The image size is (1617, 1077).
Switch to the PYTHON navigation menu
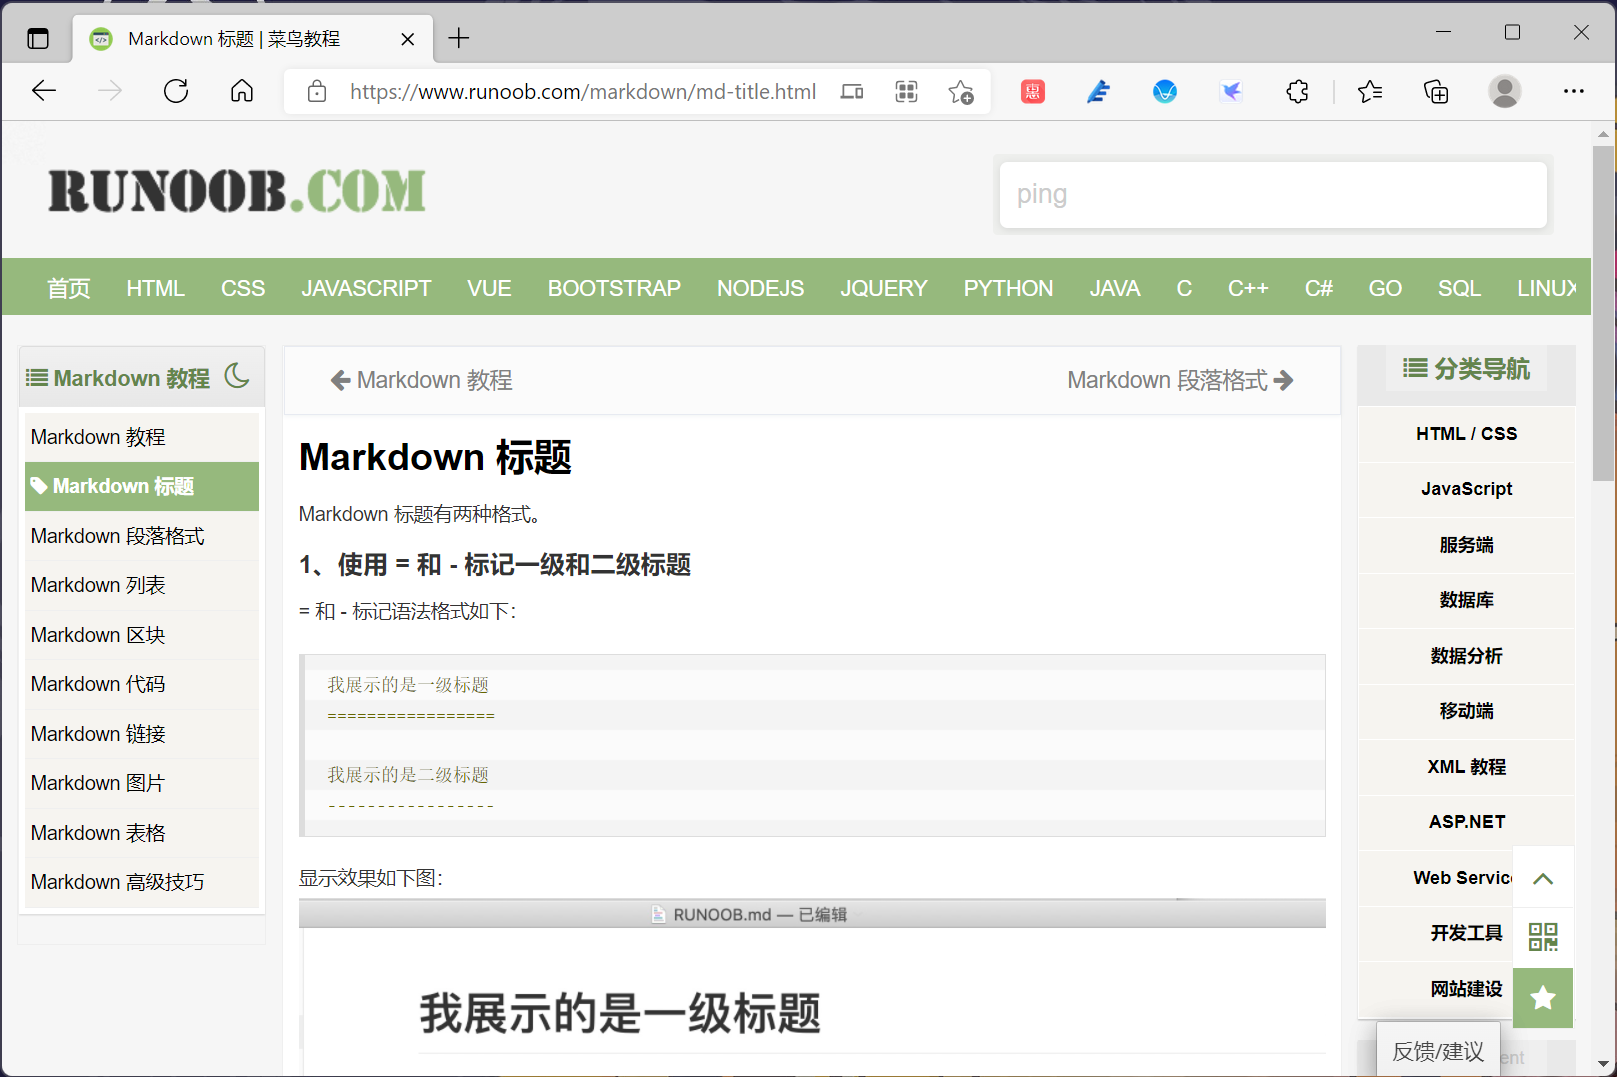(x=1008, y=288)
